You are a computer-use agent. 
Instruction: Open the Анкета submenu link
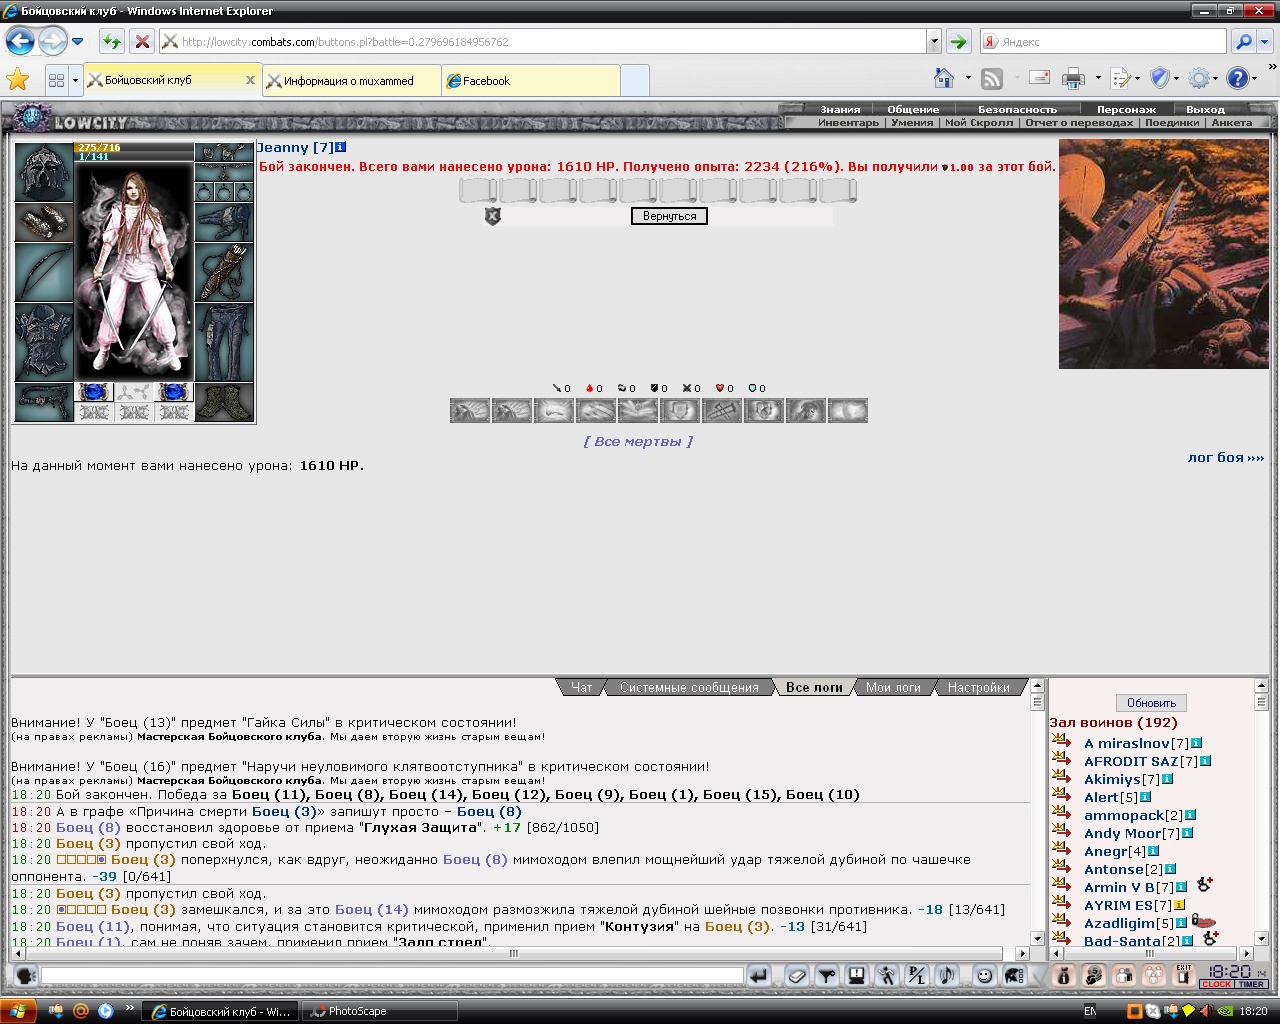click(1231, 122)
